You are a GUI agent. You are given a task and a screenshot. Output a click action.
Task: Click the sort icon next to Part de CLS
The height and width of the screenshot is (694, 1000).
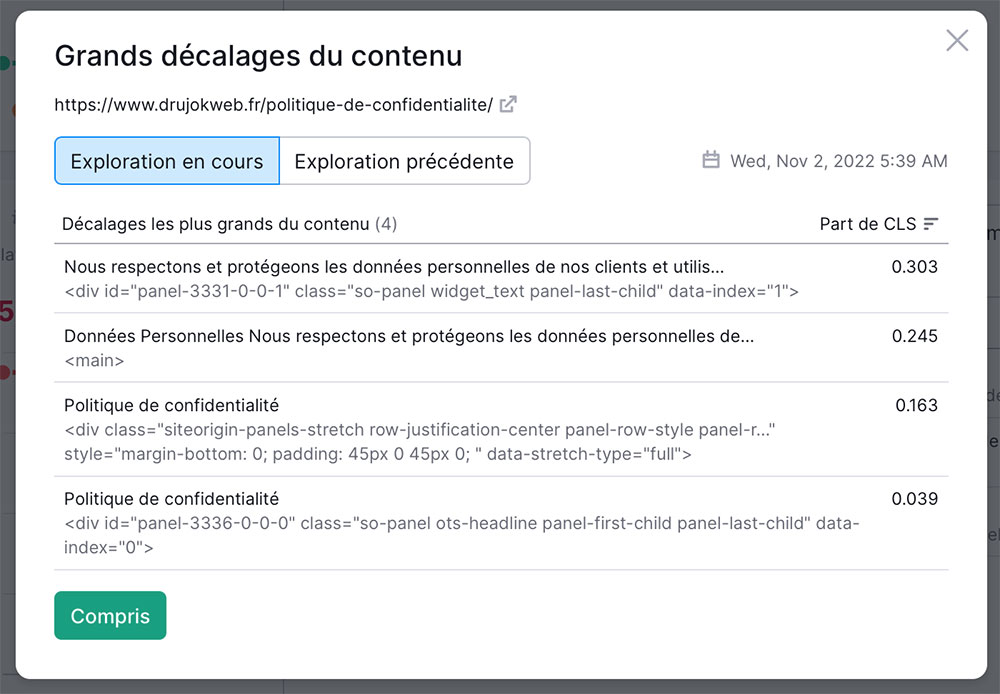931,224
